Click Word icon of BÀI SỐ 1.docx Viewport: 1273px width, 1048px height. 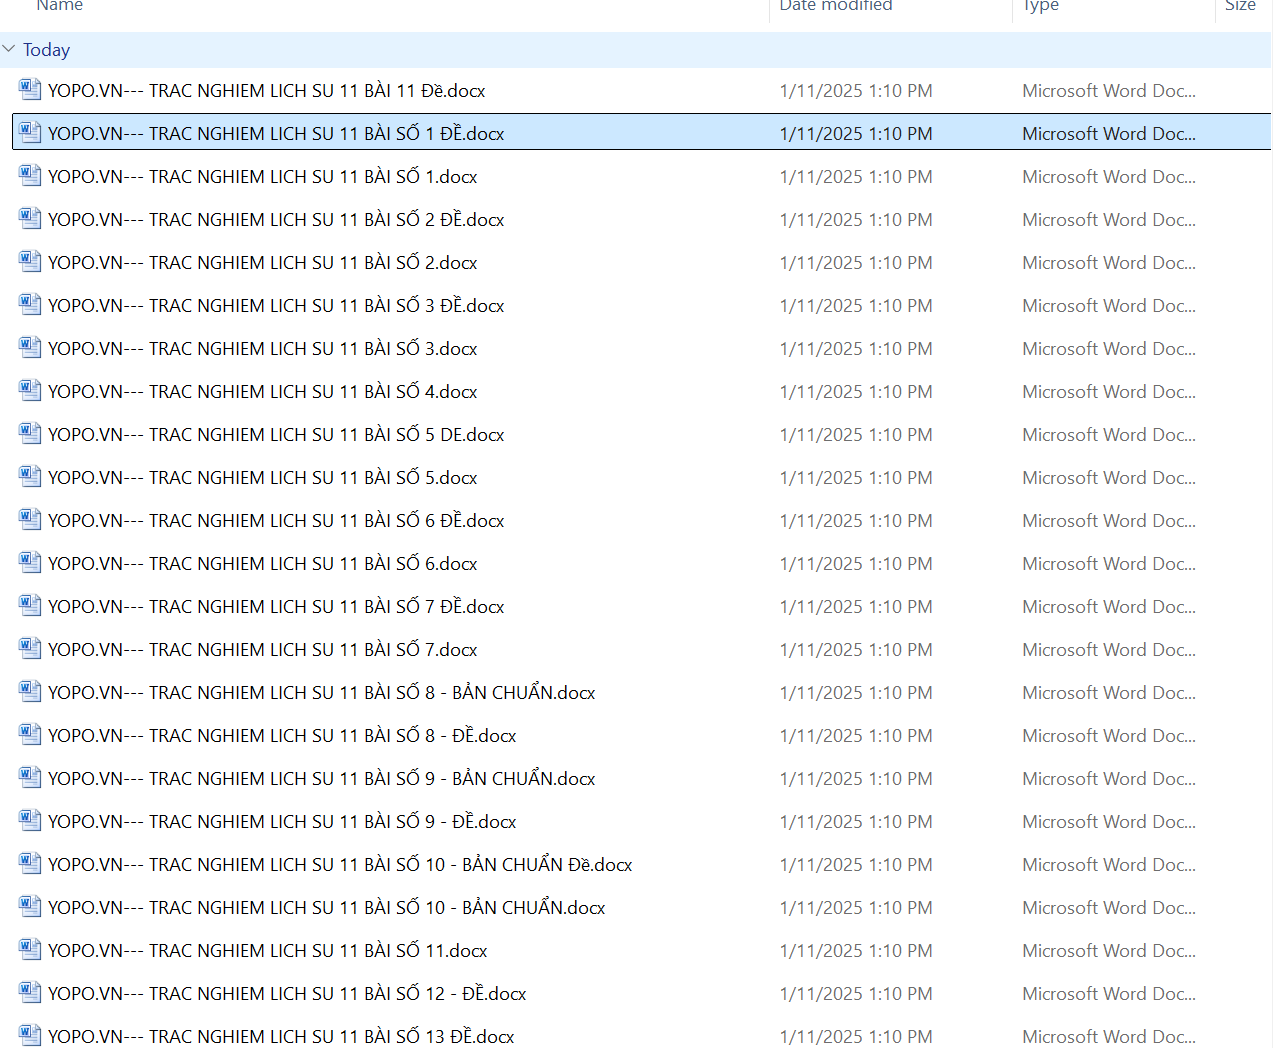[30, 176]
